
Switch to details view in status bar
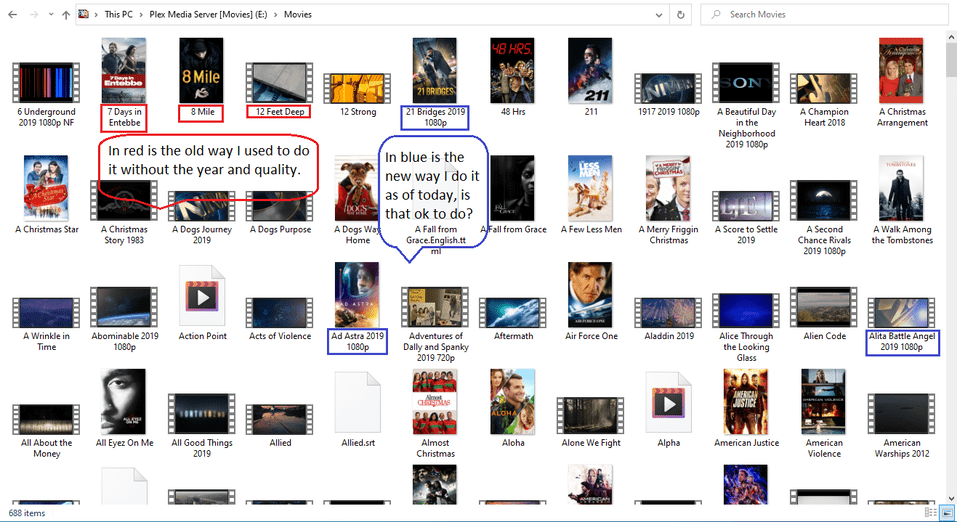[931, 513]
